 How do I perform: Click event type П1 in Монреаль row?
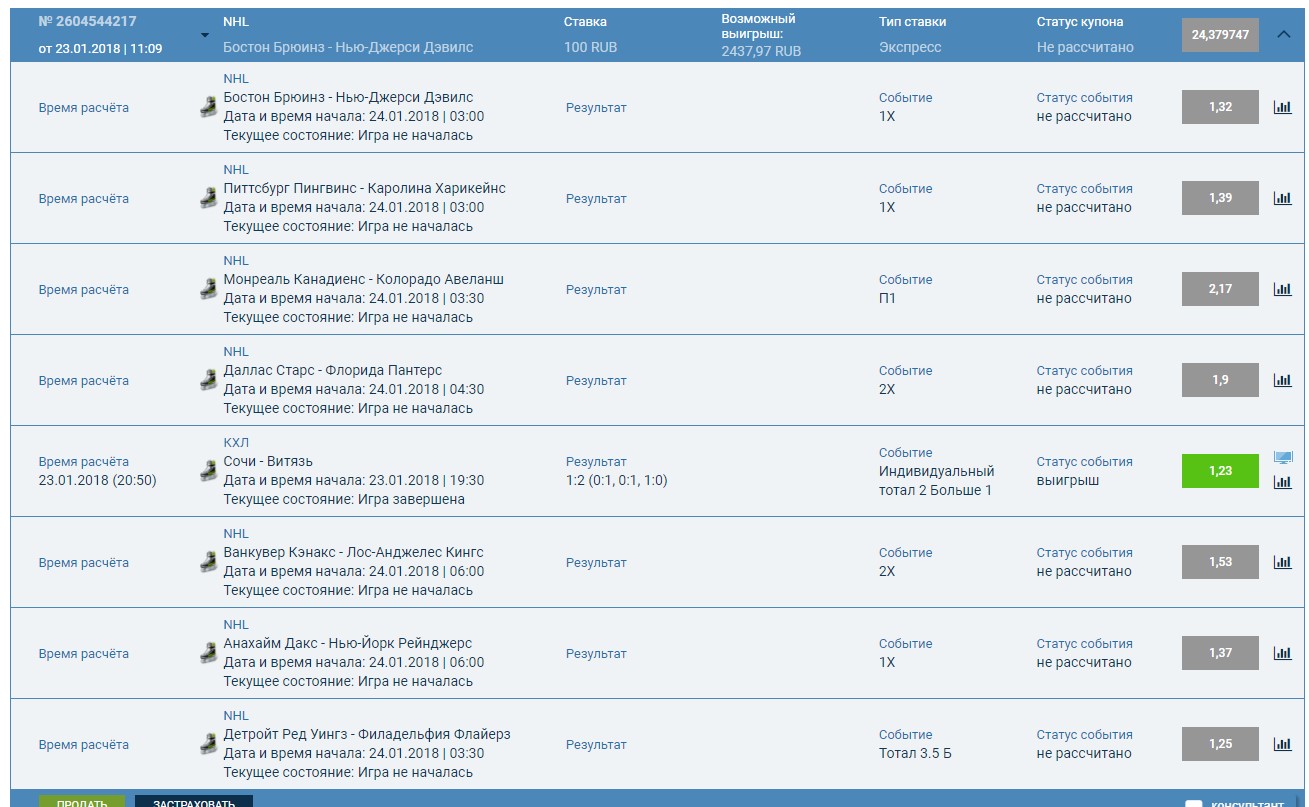[887, 298]
